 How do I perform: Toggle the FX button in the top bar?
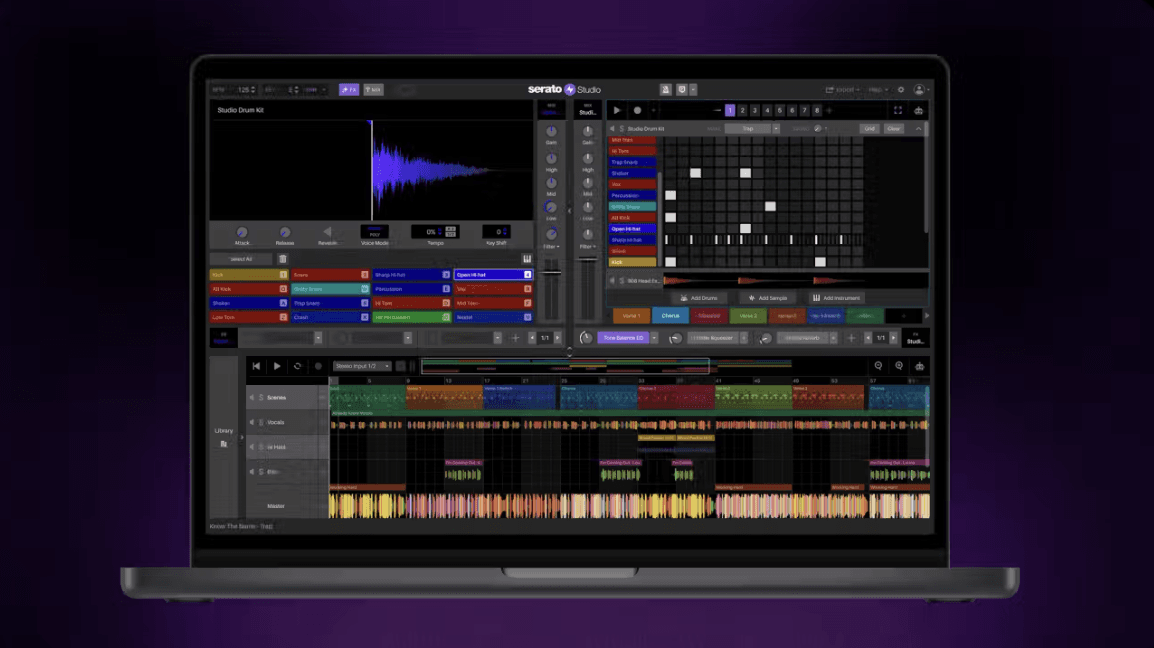[x=349, y=90]
